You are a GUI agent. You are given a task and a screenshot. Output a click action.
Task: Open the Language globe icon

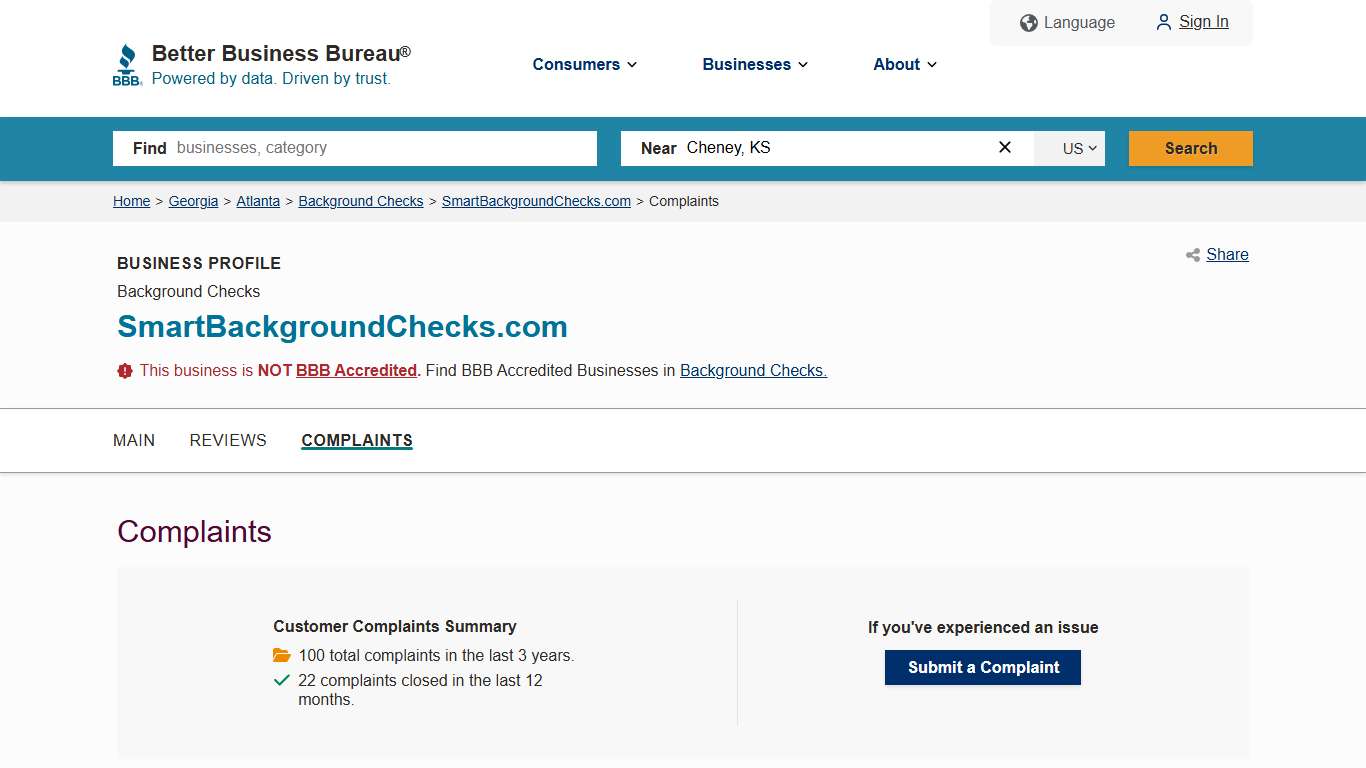pyautogui.click(x=1028, y=22)
